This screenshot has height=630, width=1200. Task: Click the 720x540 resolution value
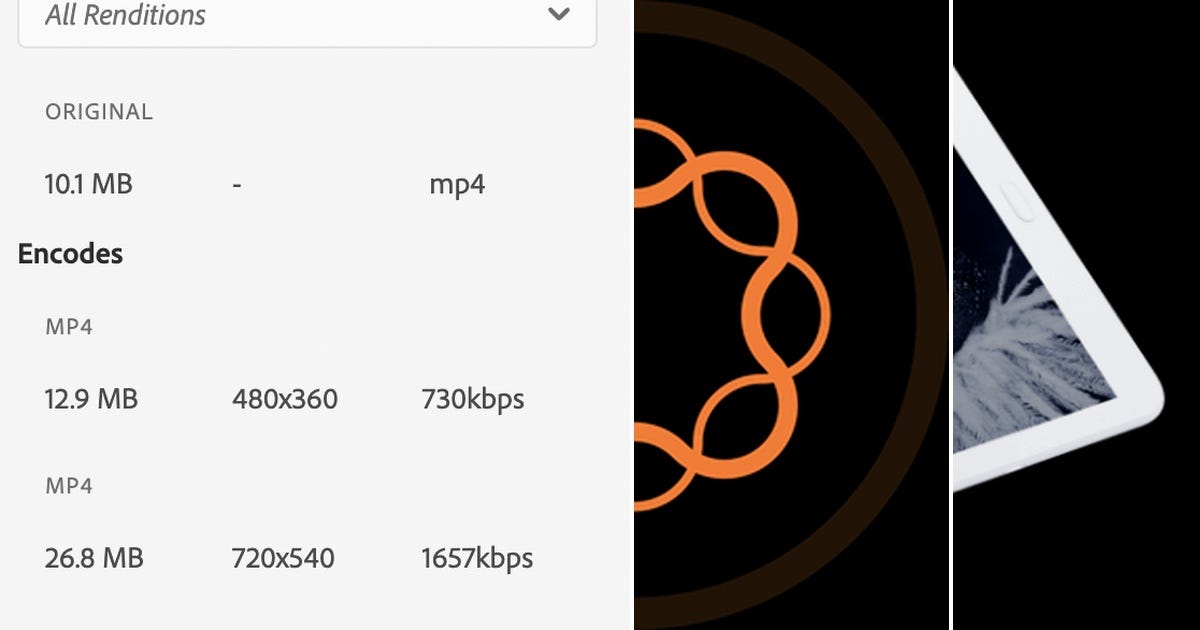point(283,558)
